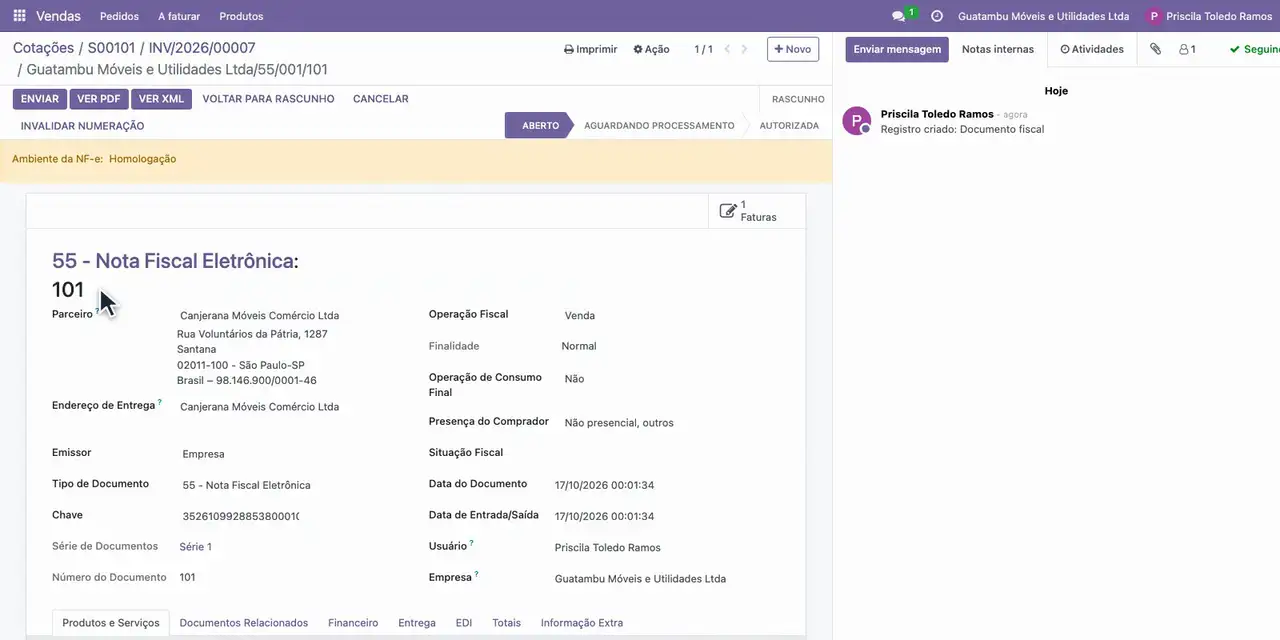The height and width of the screenshot is (640, 1280).
Task: Open Cotações breadcrumb link
Action: point(43,48)
